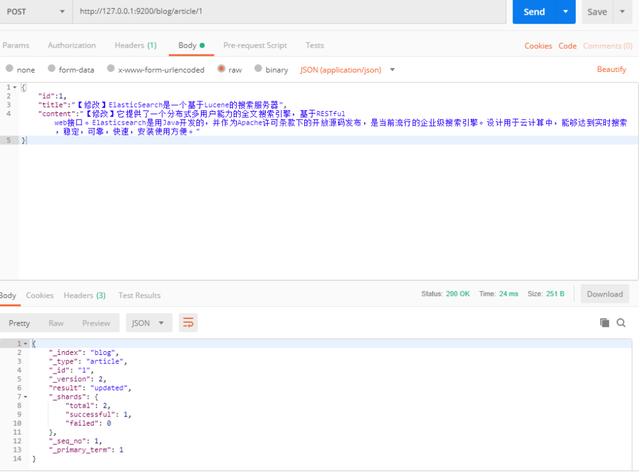Collapse response root object fold arrow on line 1

[x=26, y=344]
